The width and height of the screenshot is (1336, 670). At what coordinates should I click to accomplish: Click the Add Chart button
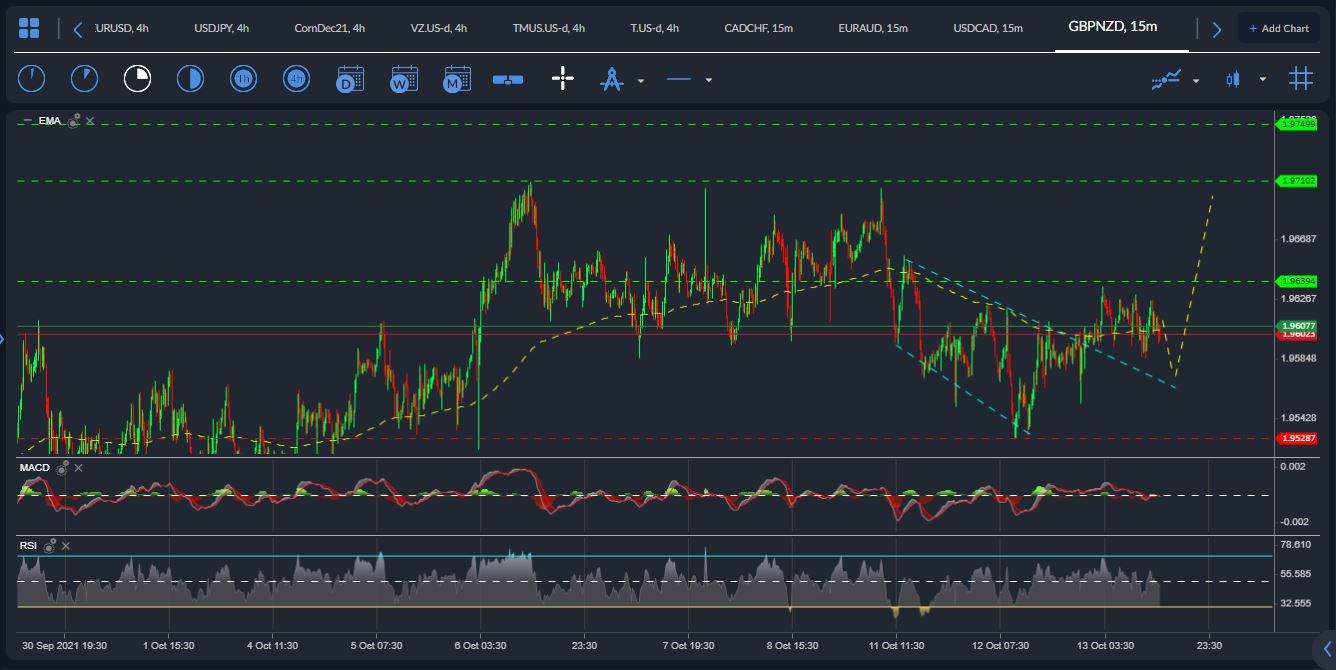(x=1279, y=27)
